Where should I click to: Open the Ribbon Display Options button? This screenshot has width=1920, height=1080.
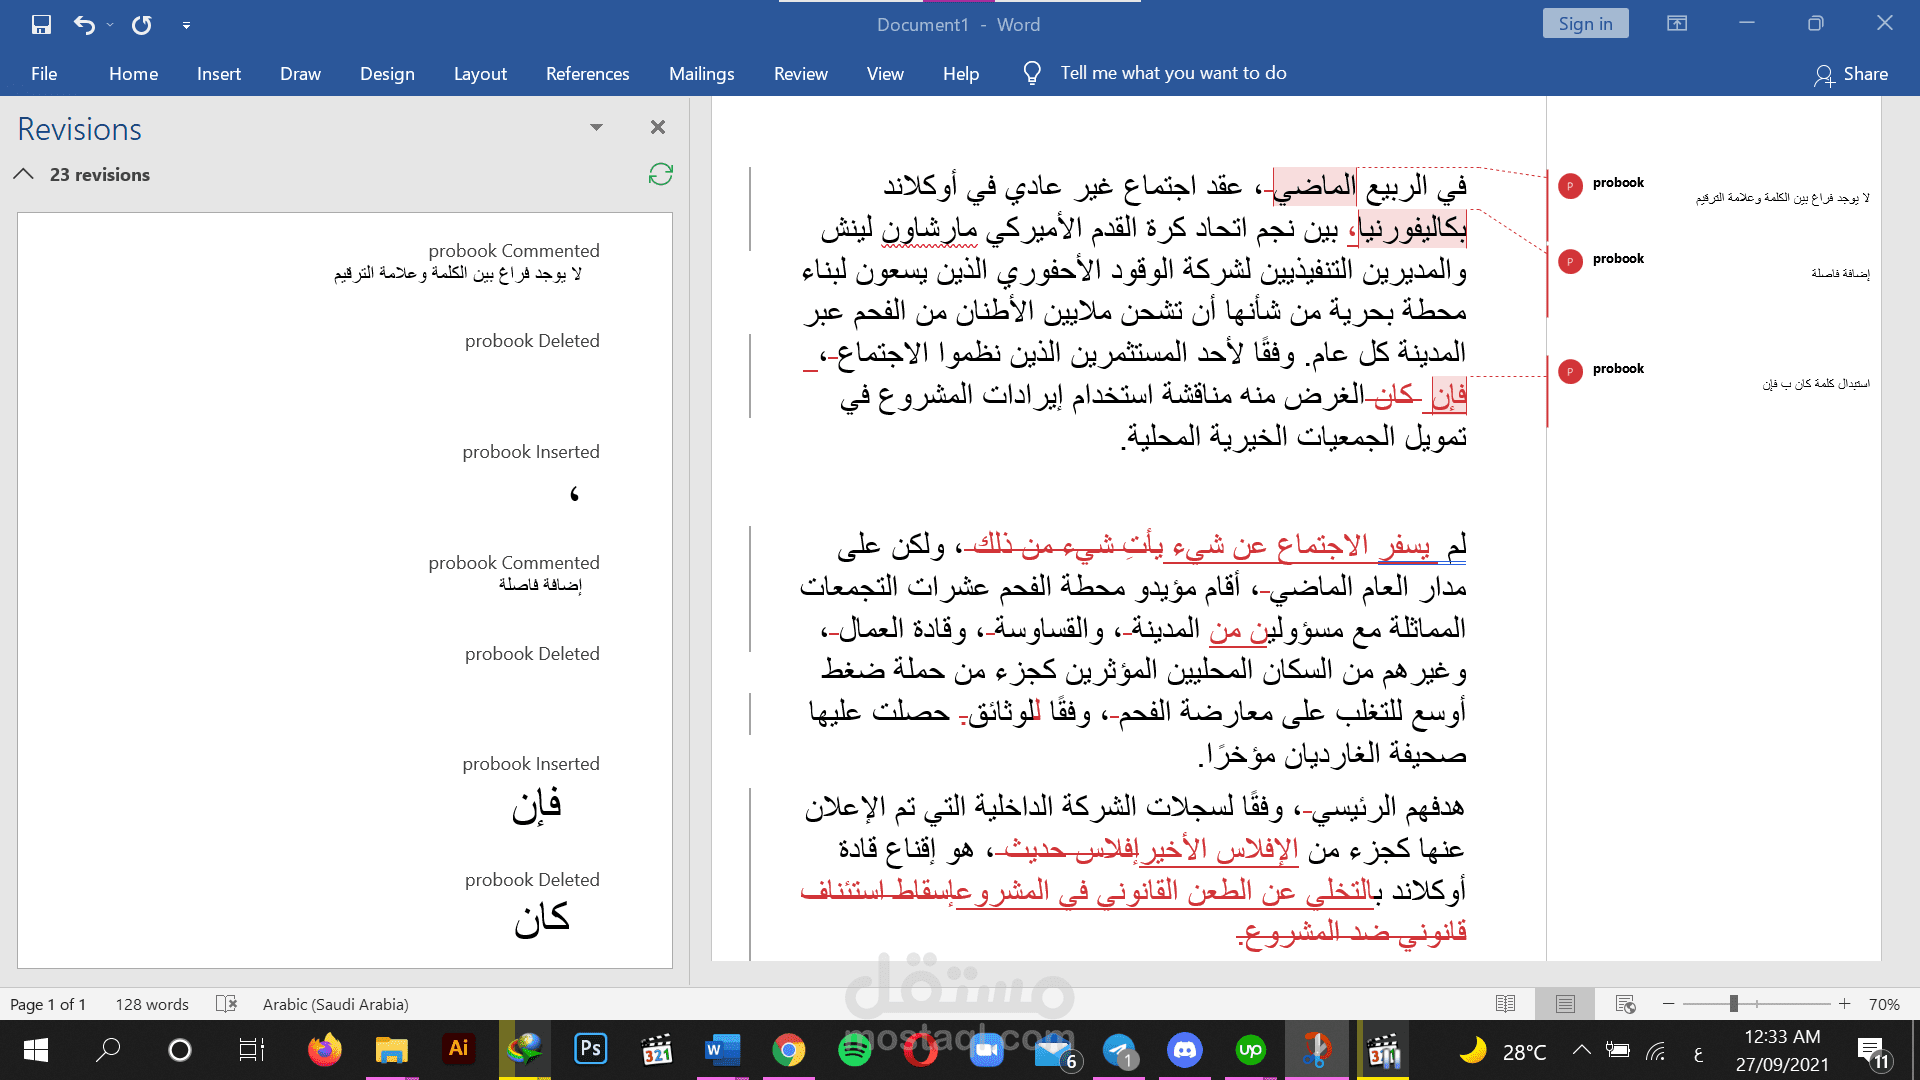coord(1677,24)
